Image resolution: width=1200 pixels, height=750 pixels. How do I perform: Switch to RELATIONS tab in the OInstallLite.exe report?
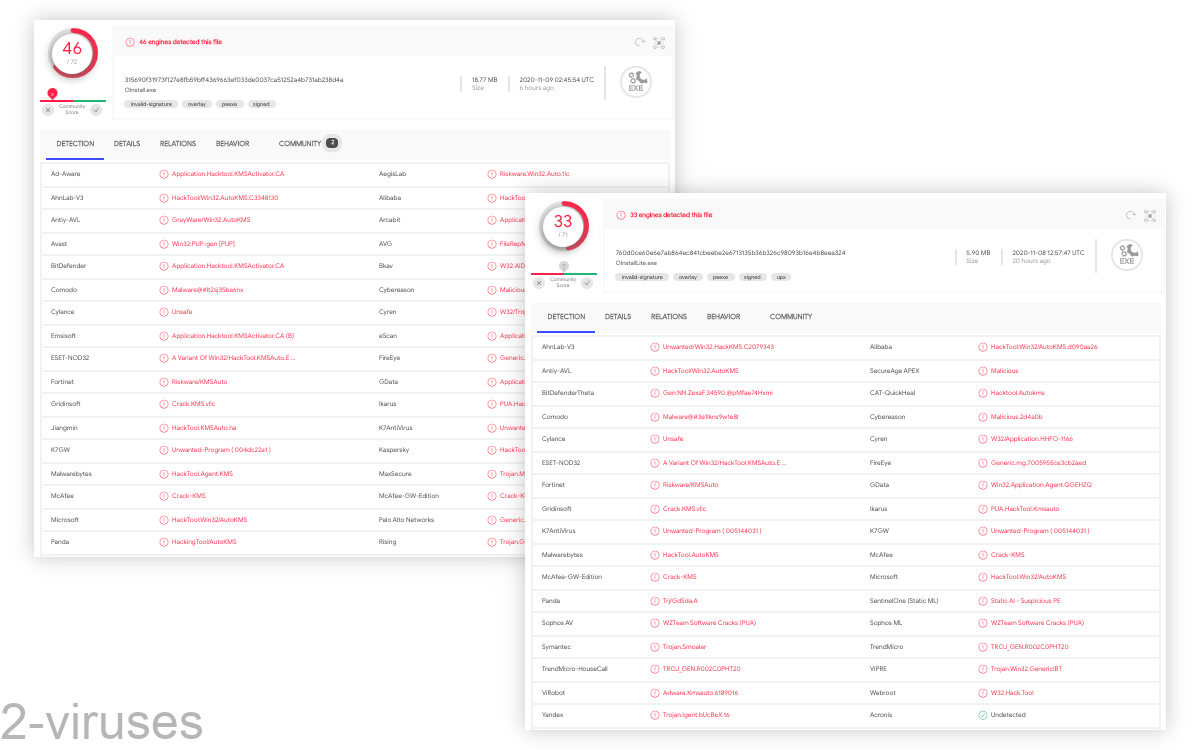point(669,317)
